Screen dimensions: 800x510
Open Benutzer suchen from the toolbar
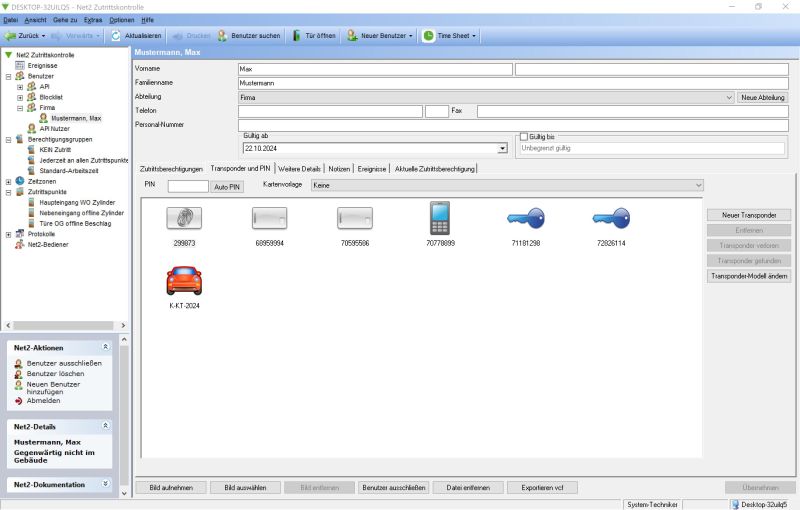[223, 35]
